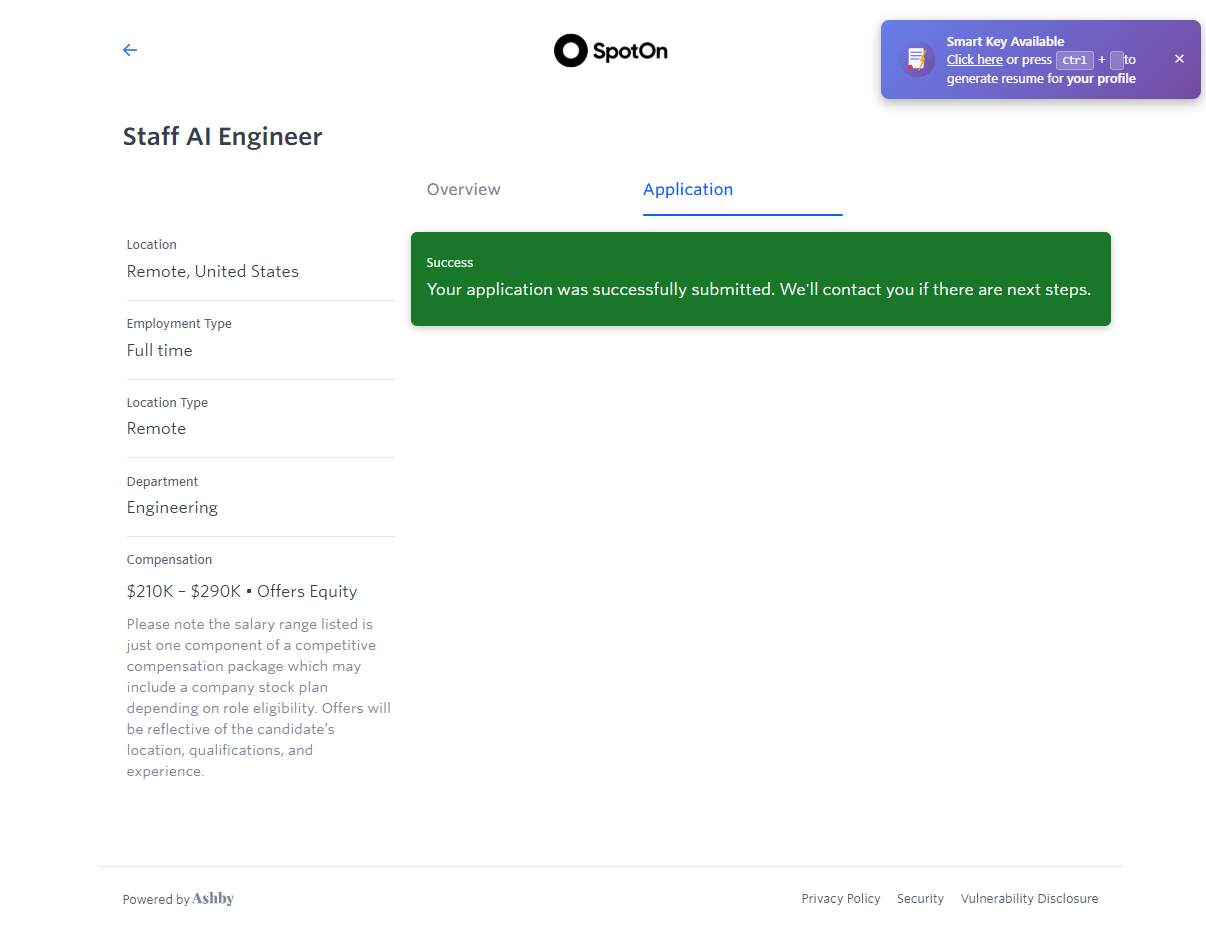Viewport: 1206px width, 933px height.
Task: Open the Overview tab
Action: point(463,190)
